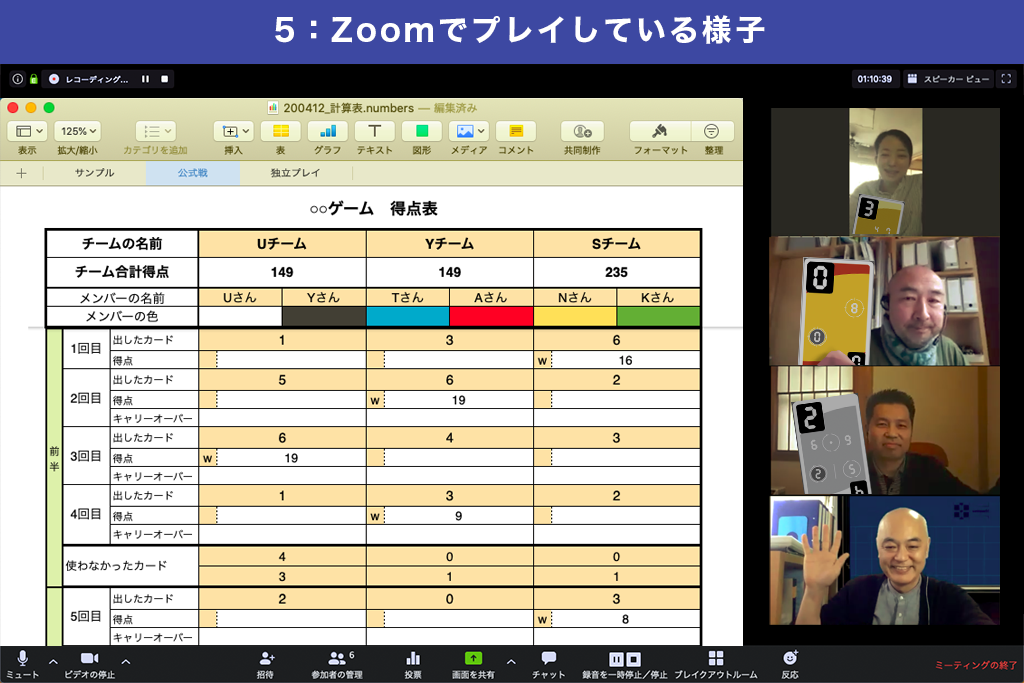The height and width of the screenshot is (683, 1024).
Task: Click the Yさん dark color cell
Action: pos(324,317)
